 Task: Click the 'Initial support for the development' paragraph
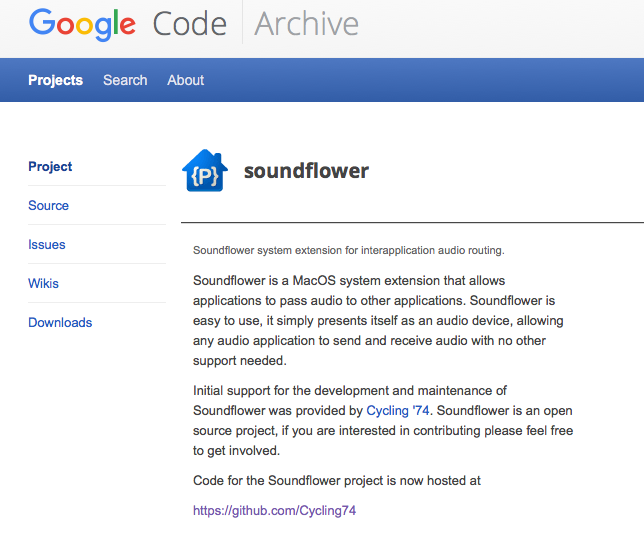[383, 420]
